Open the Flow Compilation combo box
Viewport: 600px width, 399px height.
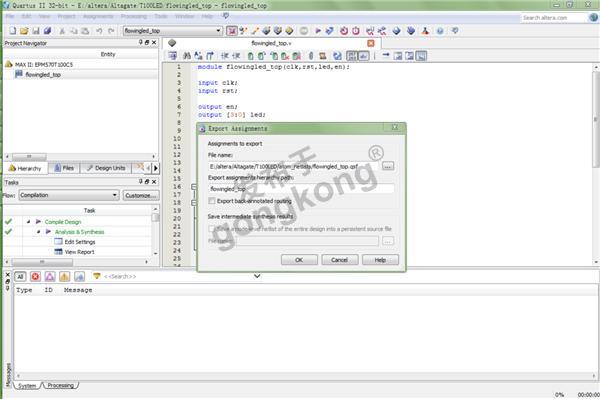coord(69,195)
